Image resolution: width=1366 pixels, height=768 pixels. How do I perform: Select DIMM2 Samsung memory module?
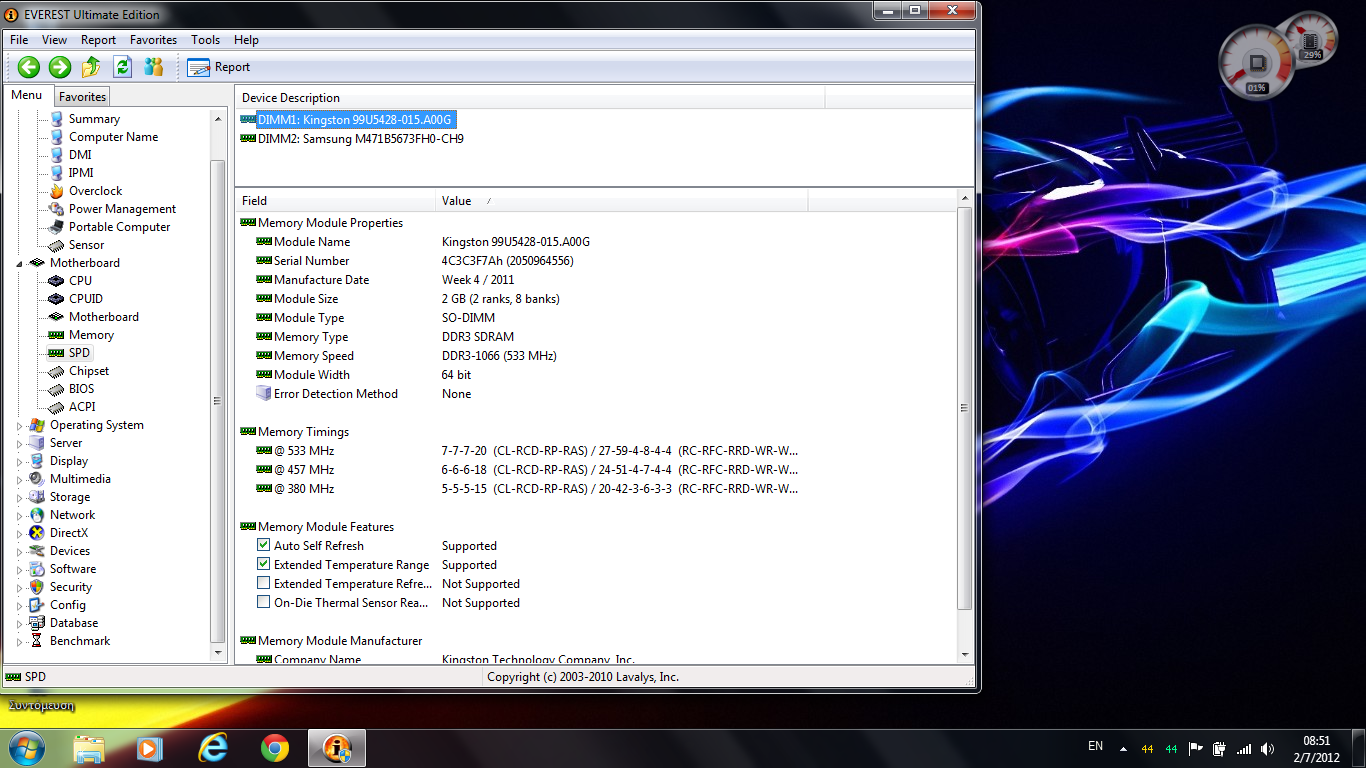click(360, 139)
